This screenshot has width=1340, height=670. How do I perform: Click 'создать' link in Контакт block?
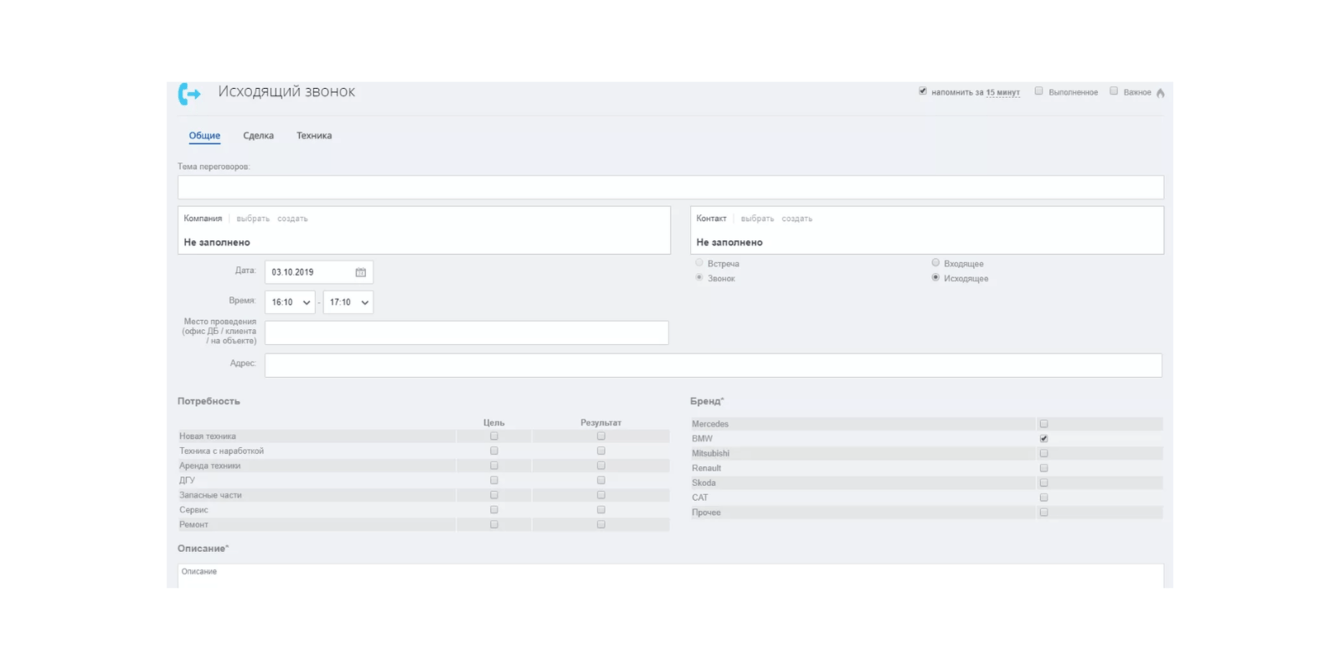(x=797, y=218)
